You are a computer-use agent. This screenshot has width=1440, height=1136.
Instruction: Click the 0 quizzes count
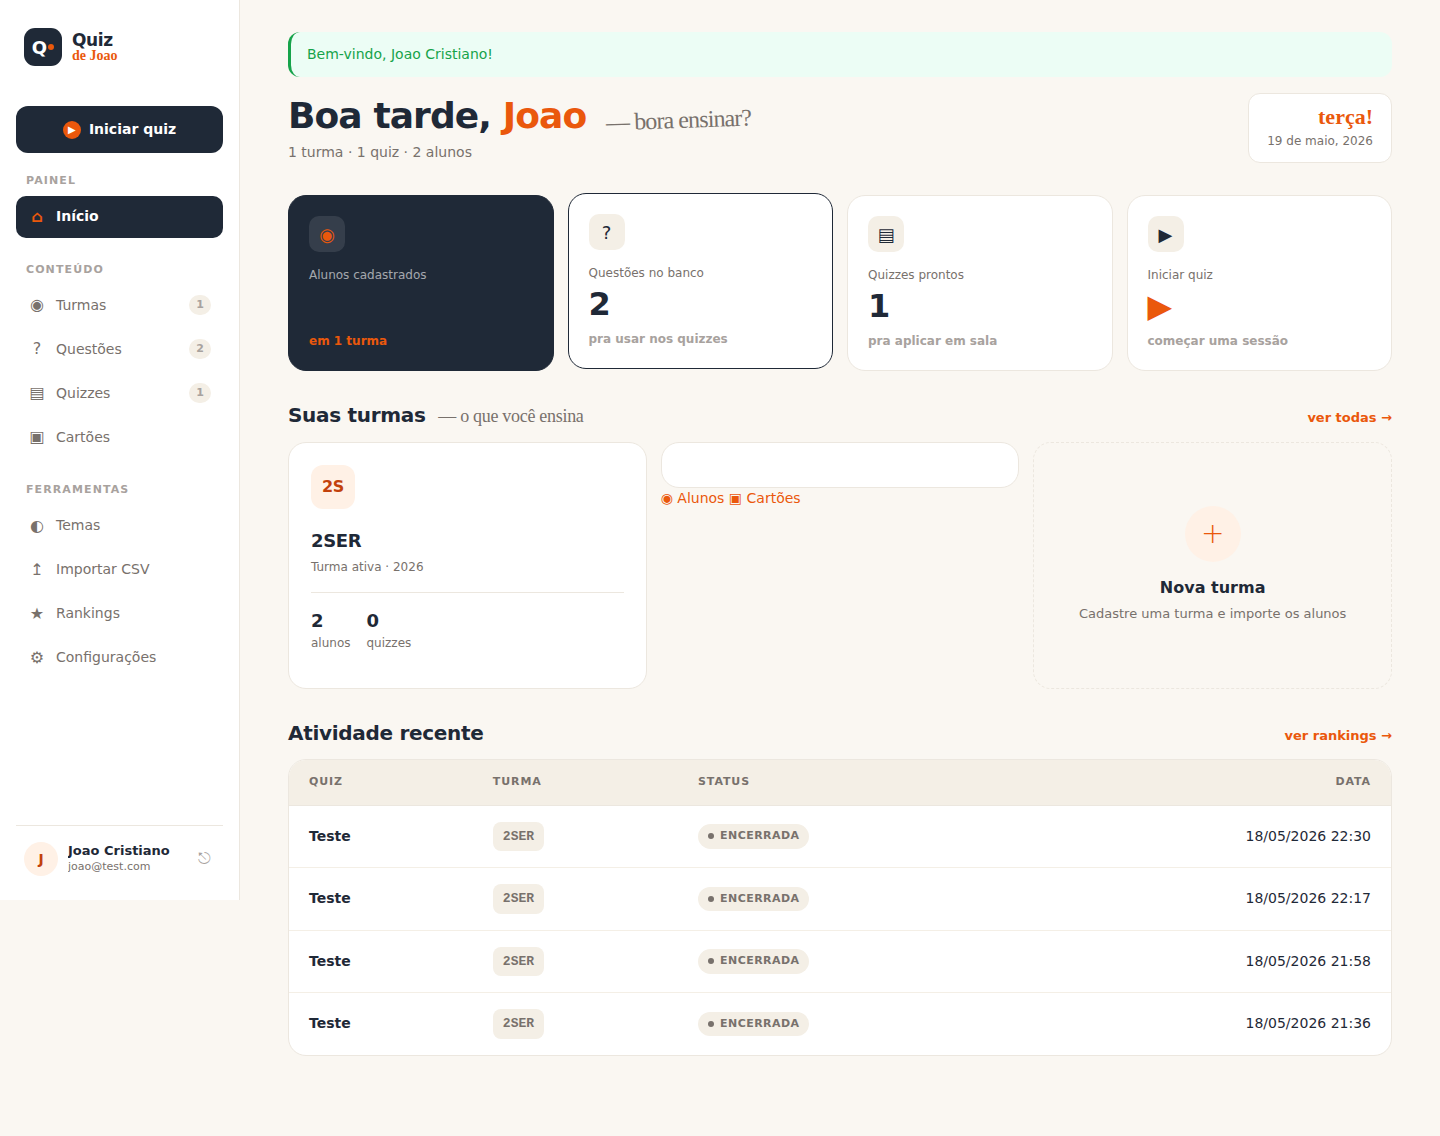[388, 630]
